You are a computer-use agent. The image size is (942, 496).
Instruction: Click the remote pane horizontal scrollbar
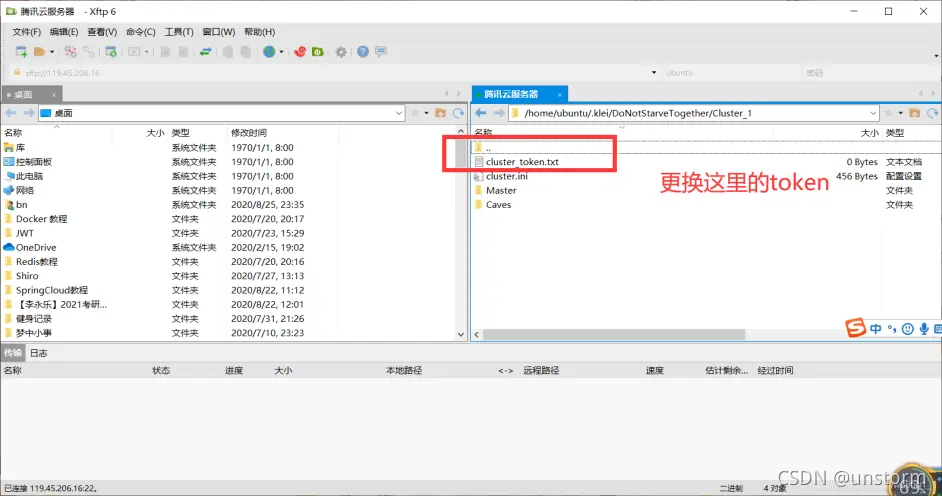point(614,334)
